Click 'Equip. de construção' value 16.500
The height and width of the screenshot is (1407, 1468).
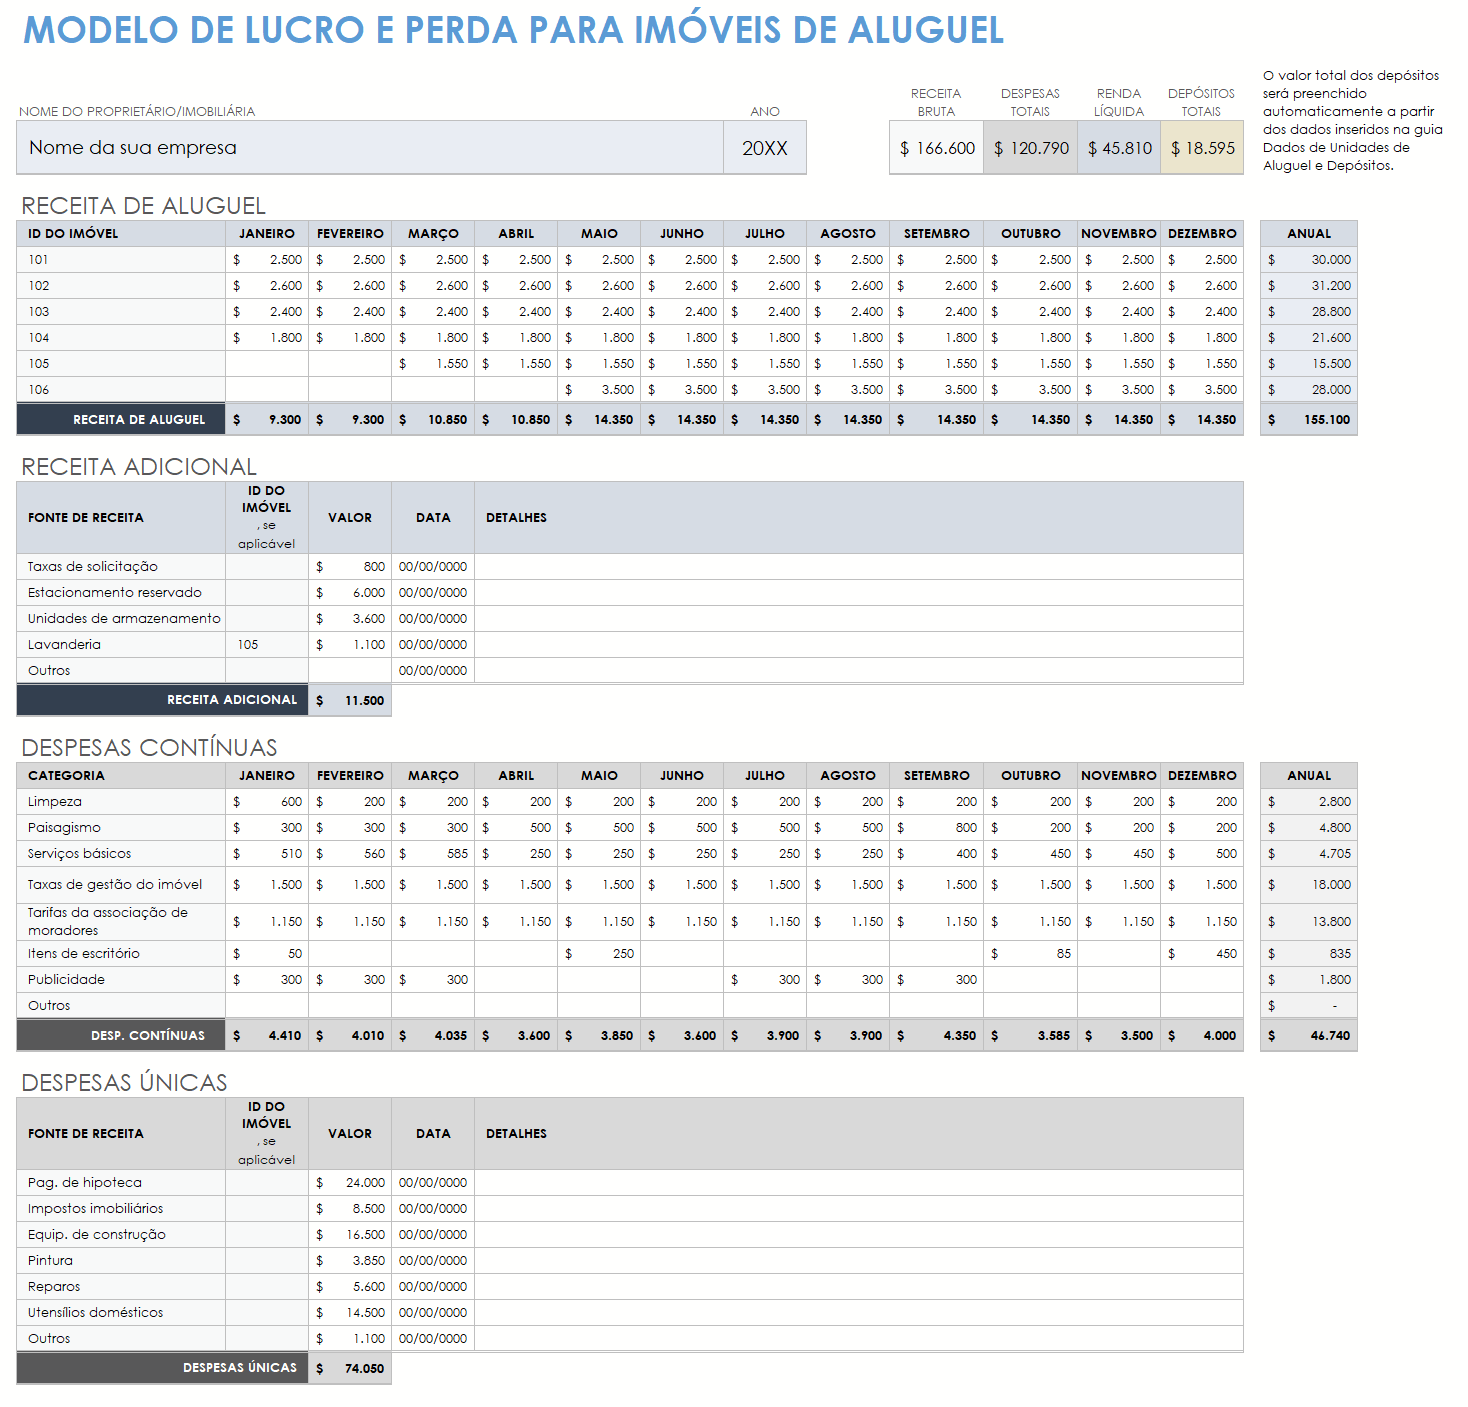(x=350, y=1235)
